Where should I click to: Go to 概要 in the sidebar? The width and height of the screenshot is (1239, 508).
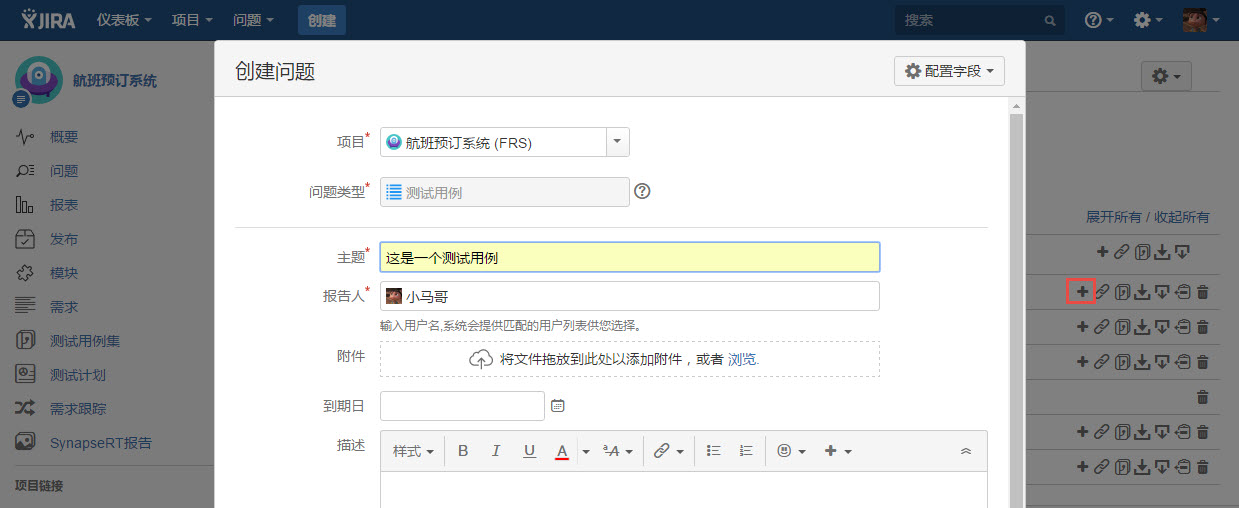point(64,137)
